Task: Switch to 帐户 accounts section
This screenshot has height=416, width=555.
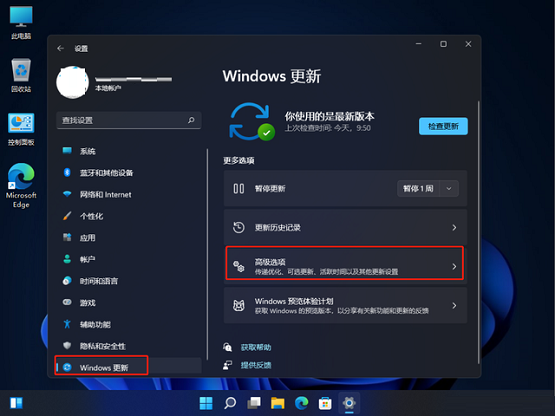Action: [x=129, y=259]
